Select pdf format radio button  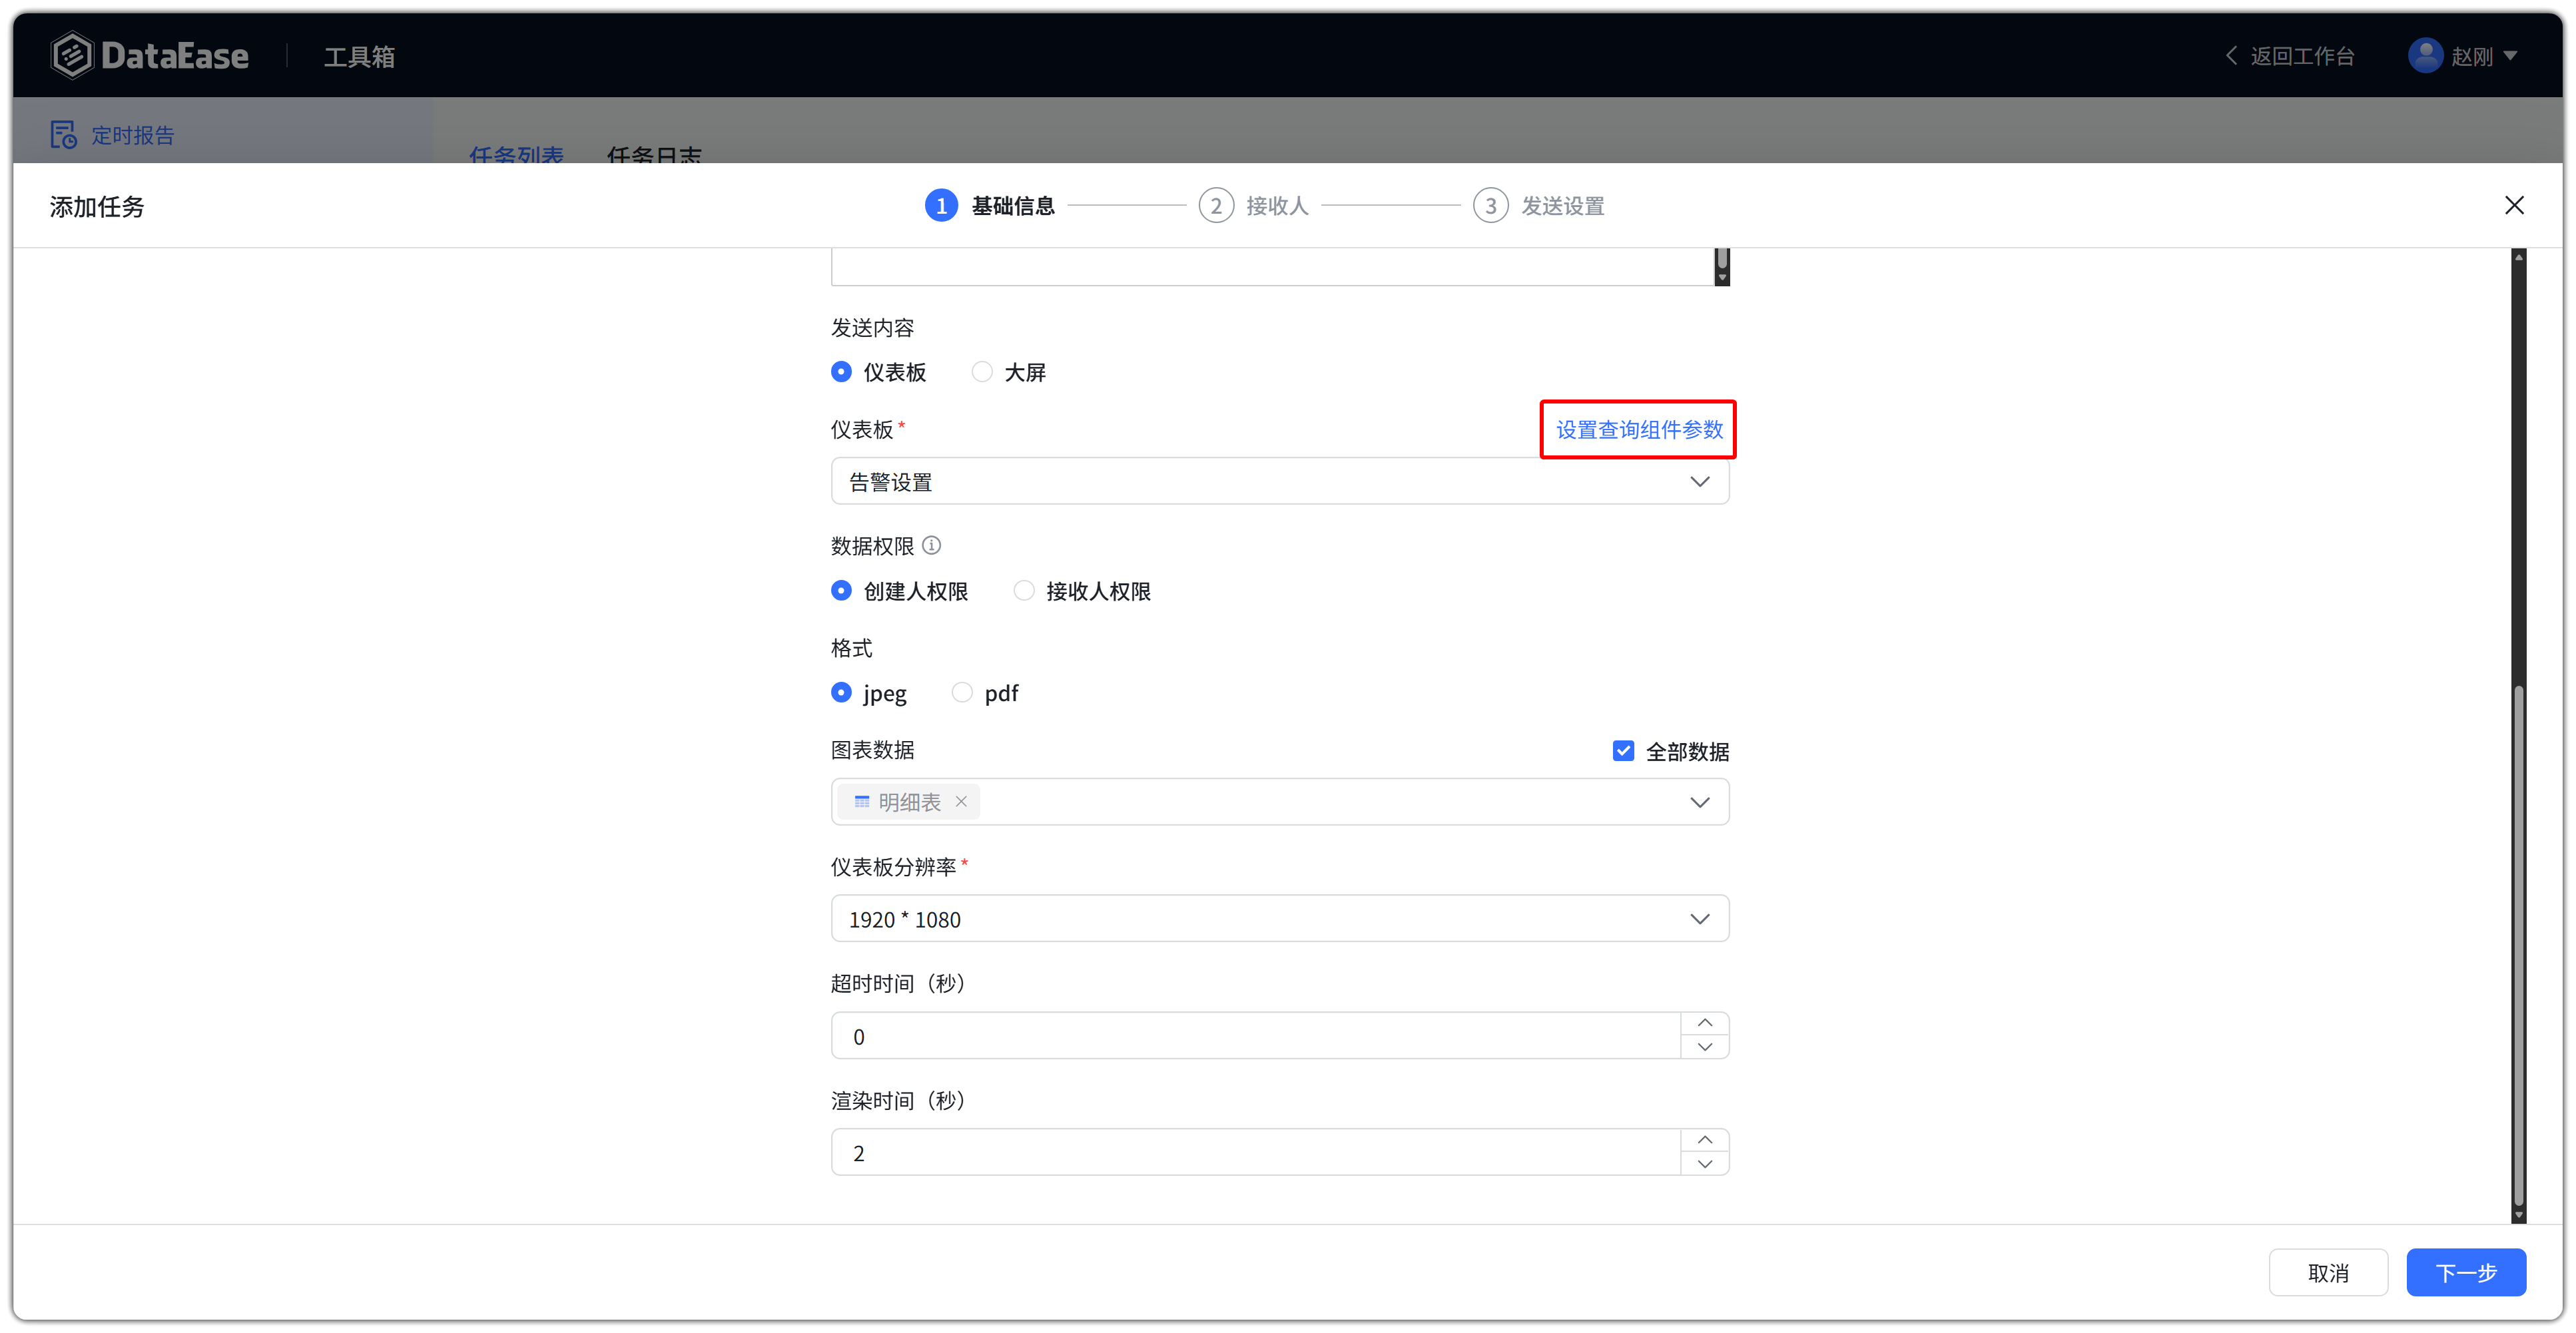[x=962, y=692]
